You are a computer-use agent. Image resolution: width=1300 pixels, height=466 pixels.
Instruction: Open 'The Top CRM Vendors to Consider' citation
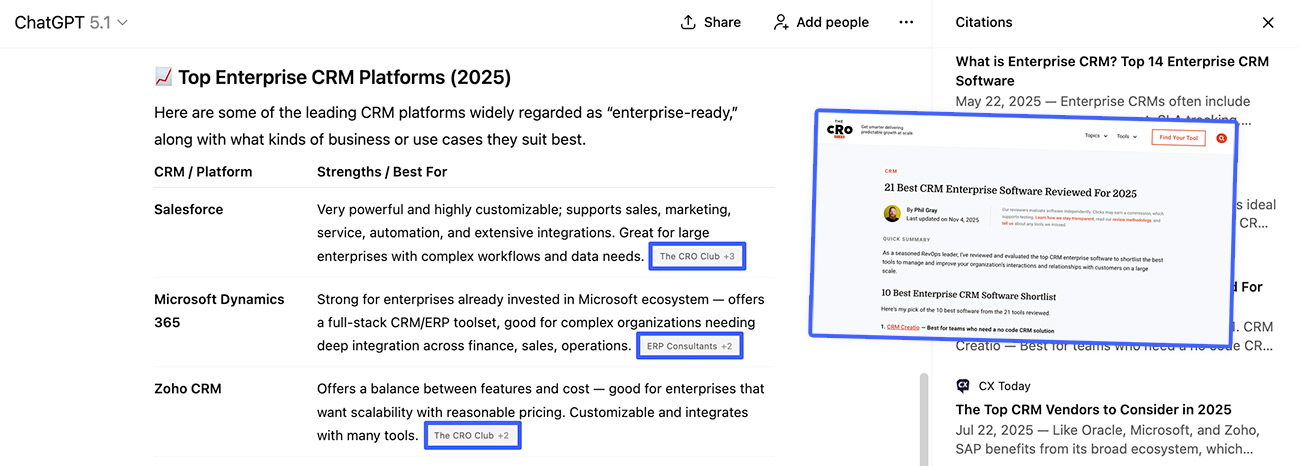(x=1093, y=409)
